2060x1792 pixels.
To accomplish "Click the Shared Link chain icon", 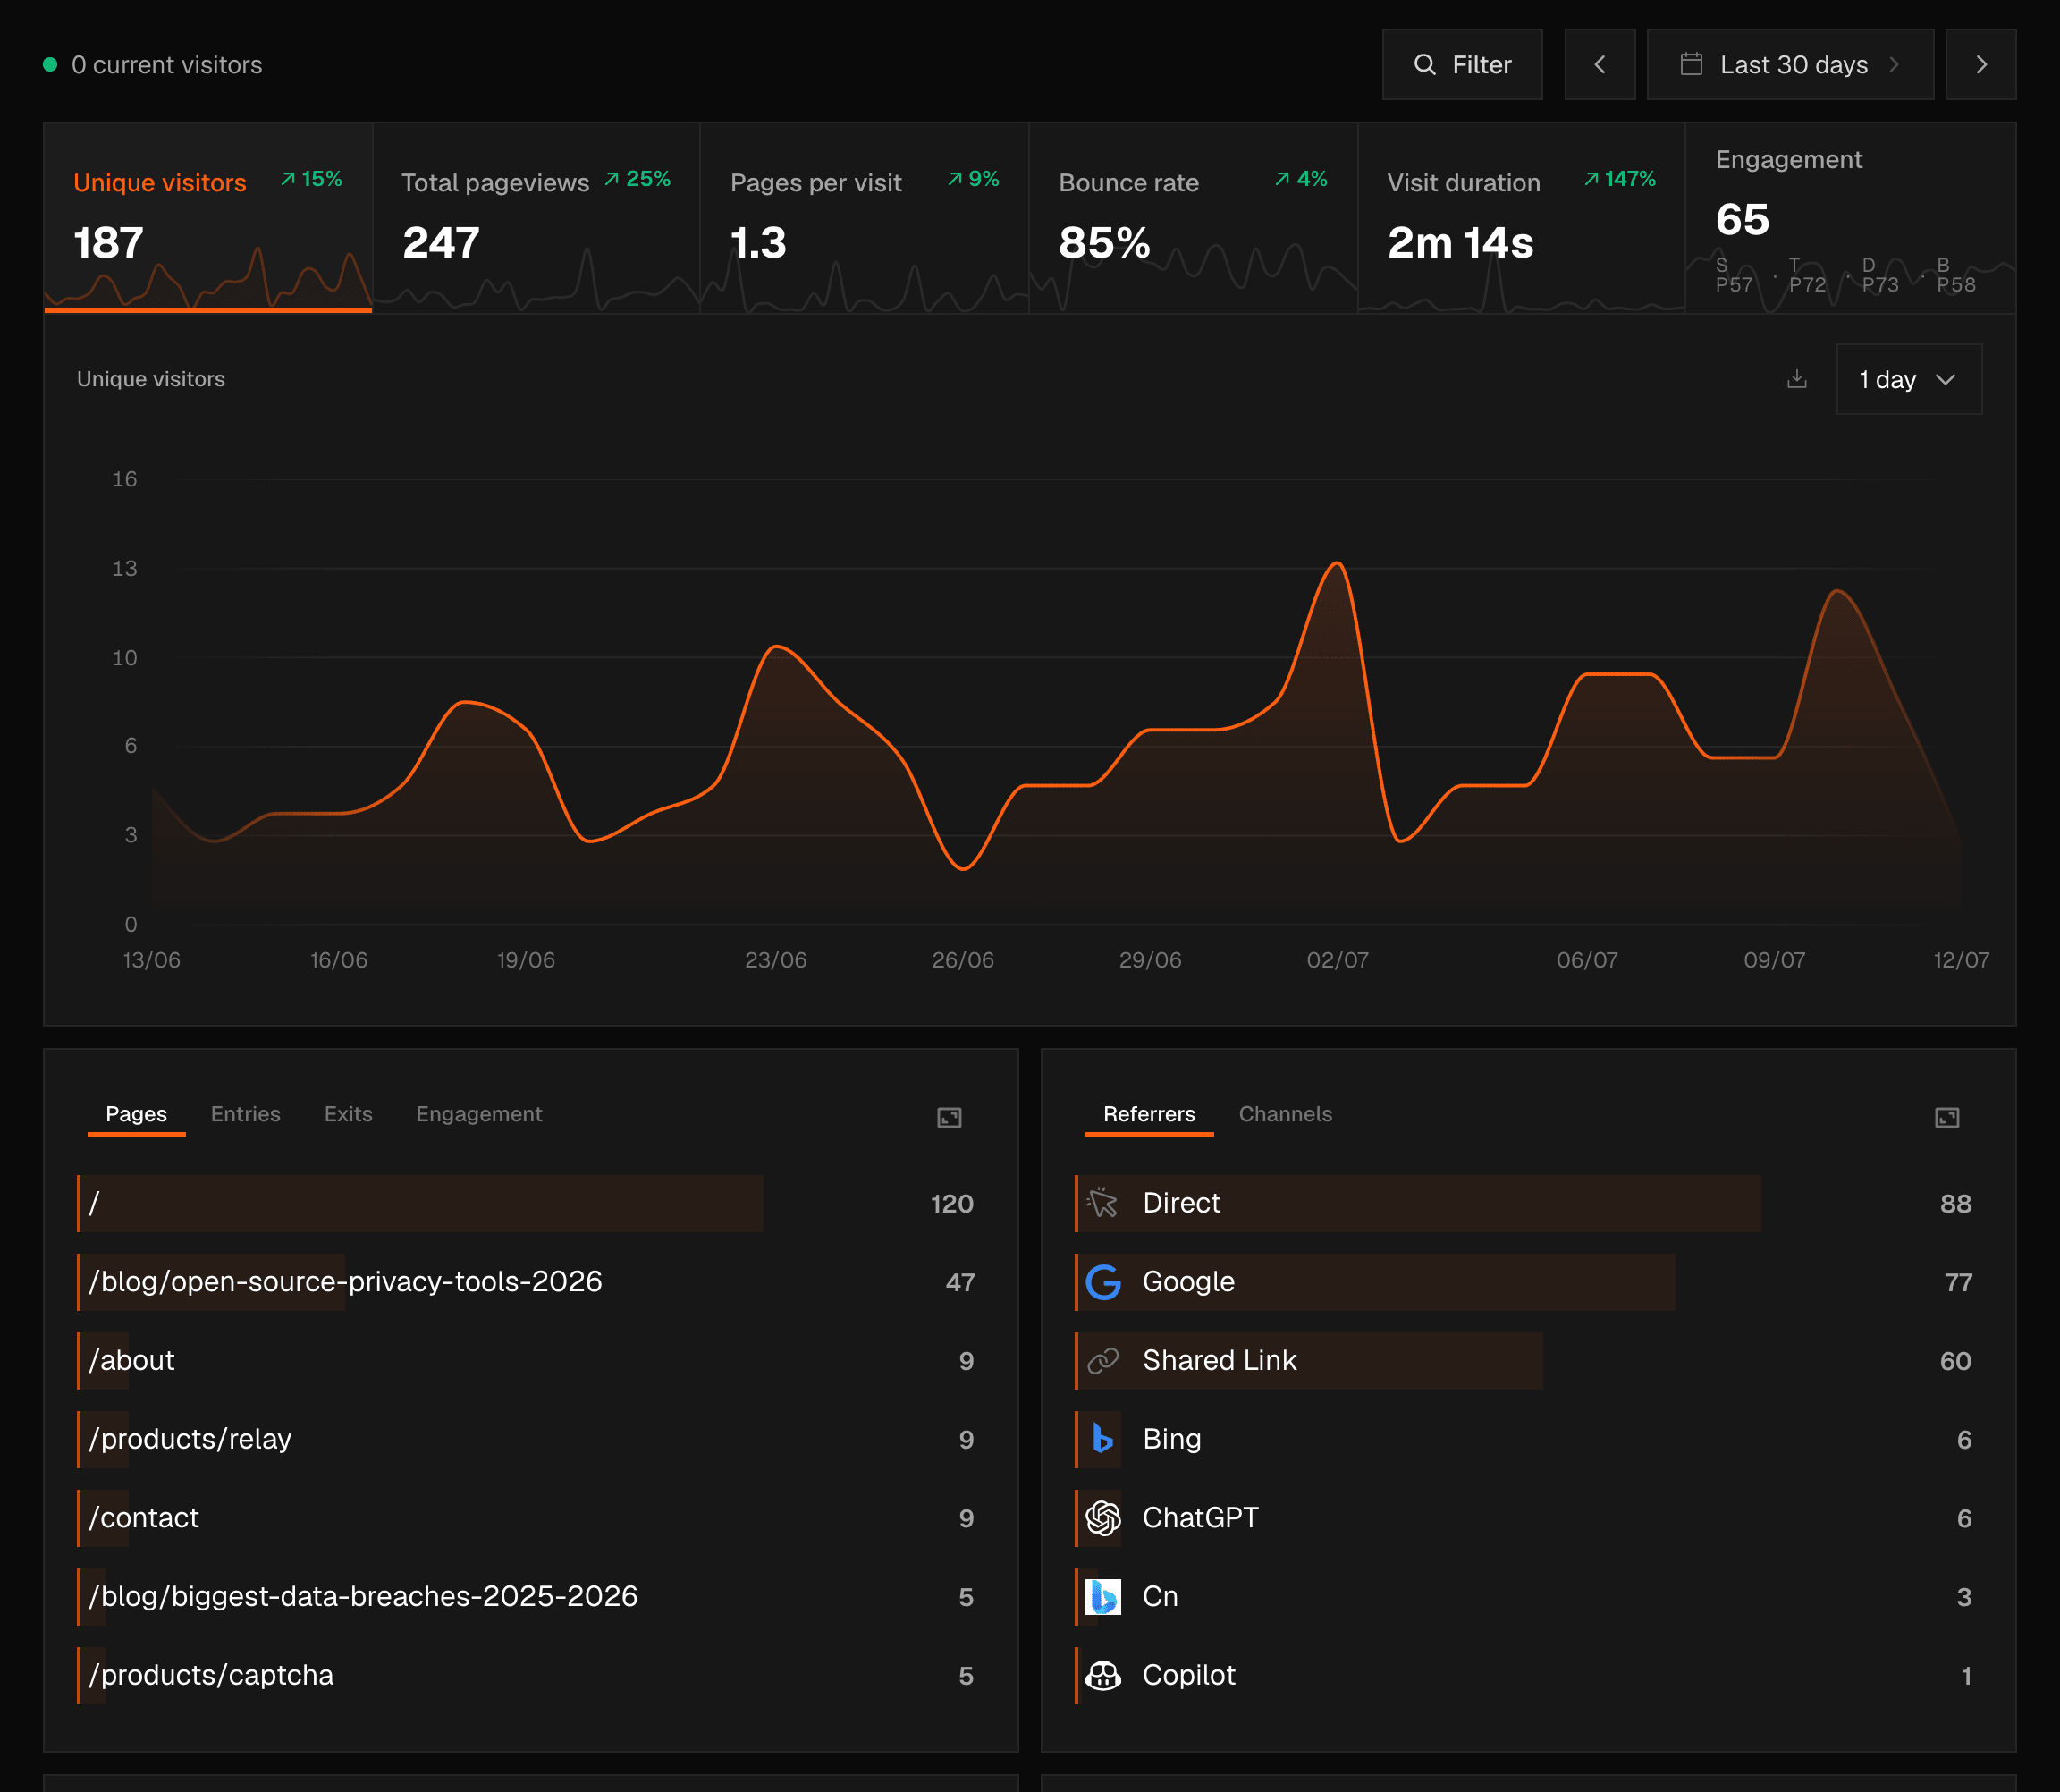I will [x=1102, y=1360].
